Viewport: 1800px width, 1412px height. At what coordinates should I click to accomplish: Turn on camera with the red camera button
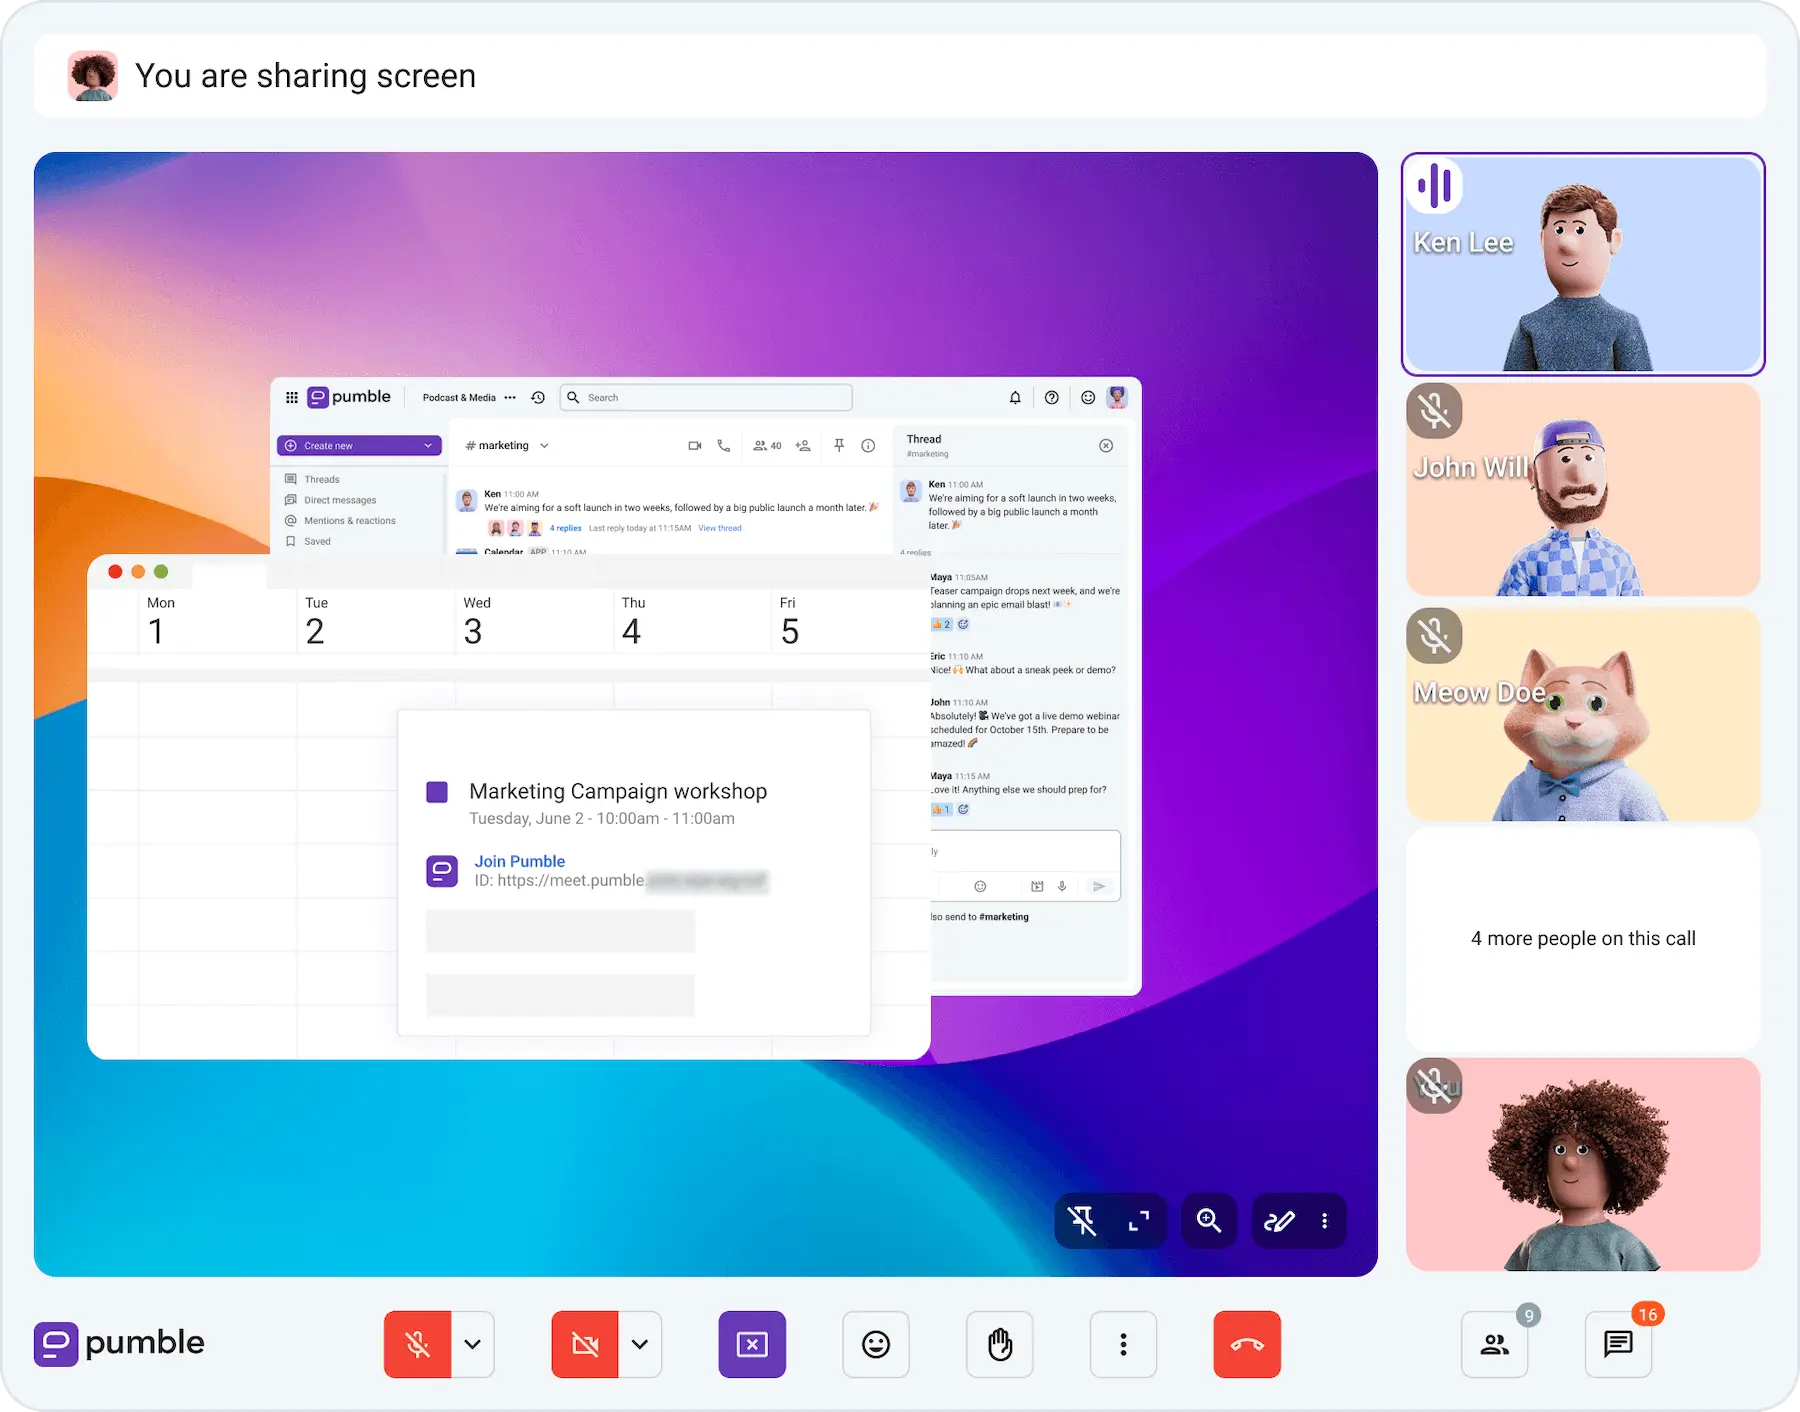tap(585, 1344)
